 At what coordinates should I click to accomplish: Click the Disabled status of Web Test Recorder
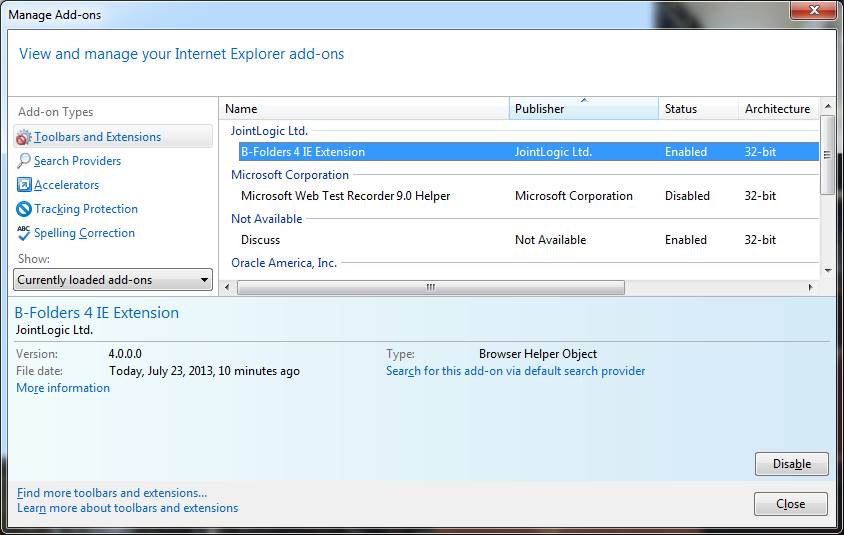point(687,196)
